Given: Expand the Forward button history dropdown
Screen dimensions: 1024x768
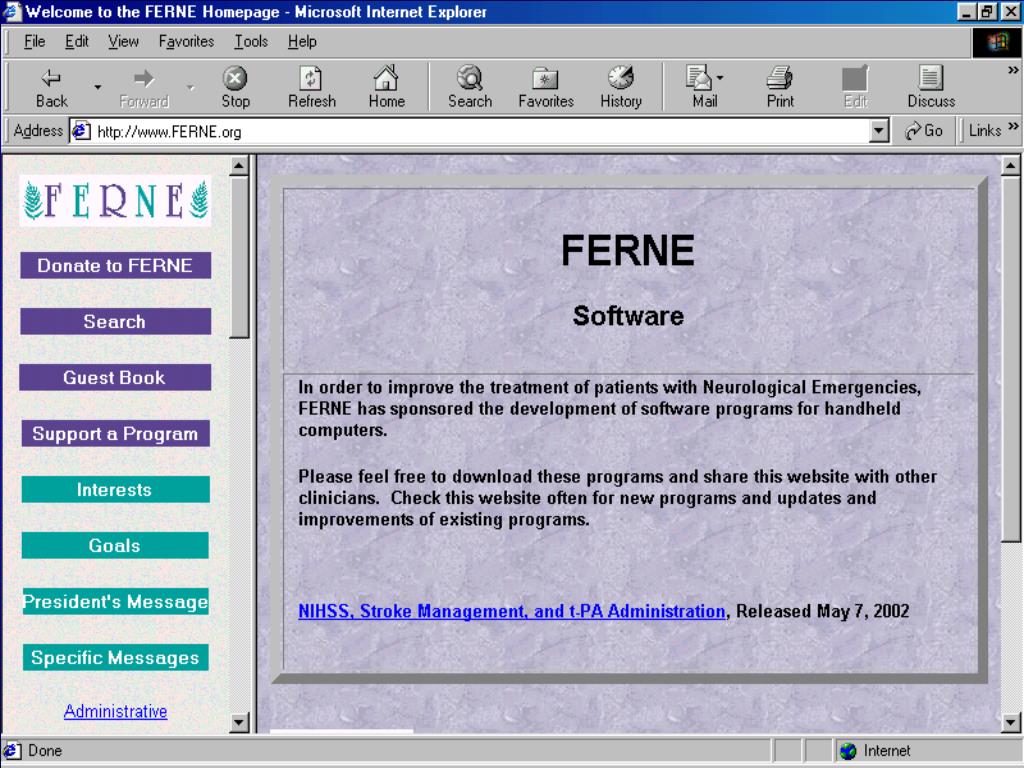Looking at the screenshot, I should coord(191,87).
